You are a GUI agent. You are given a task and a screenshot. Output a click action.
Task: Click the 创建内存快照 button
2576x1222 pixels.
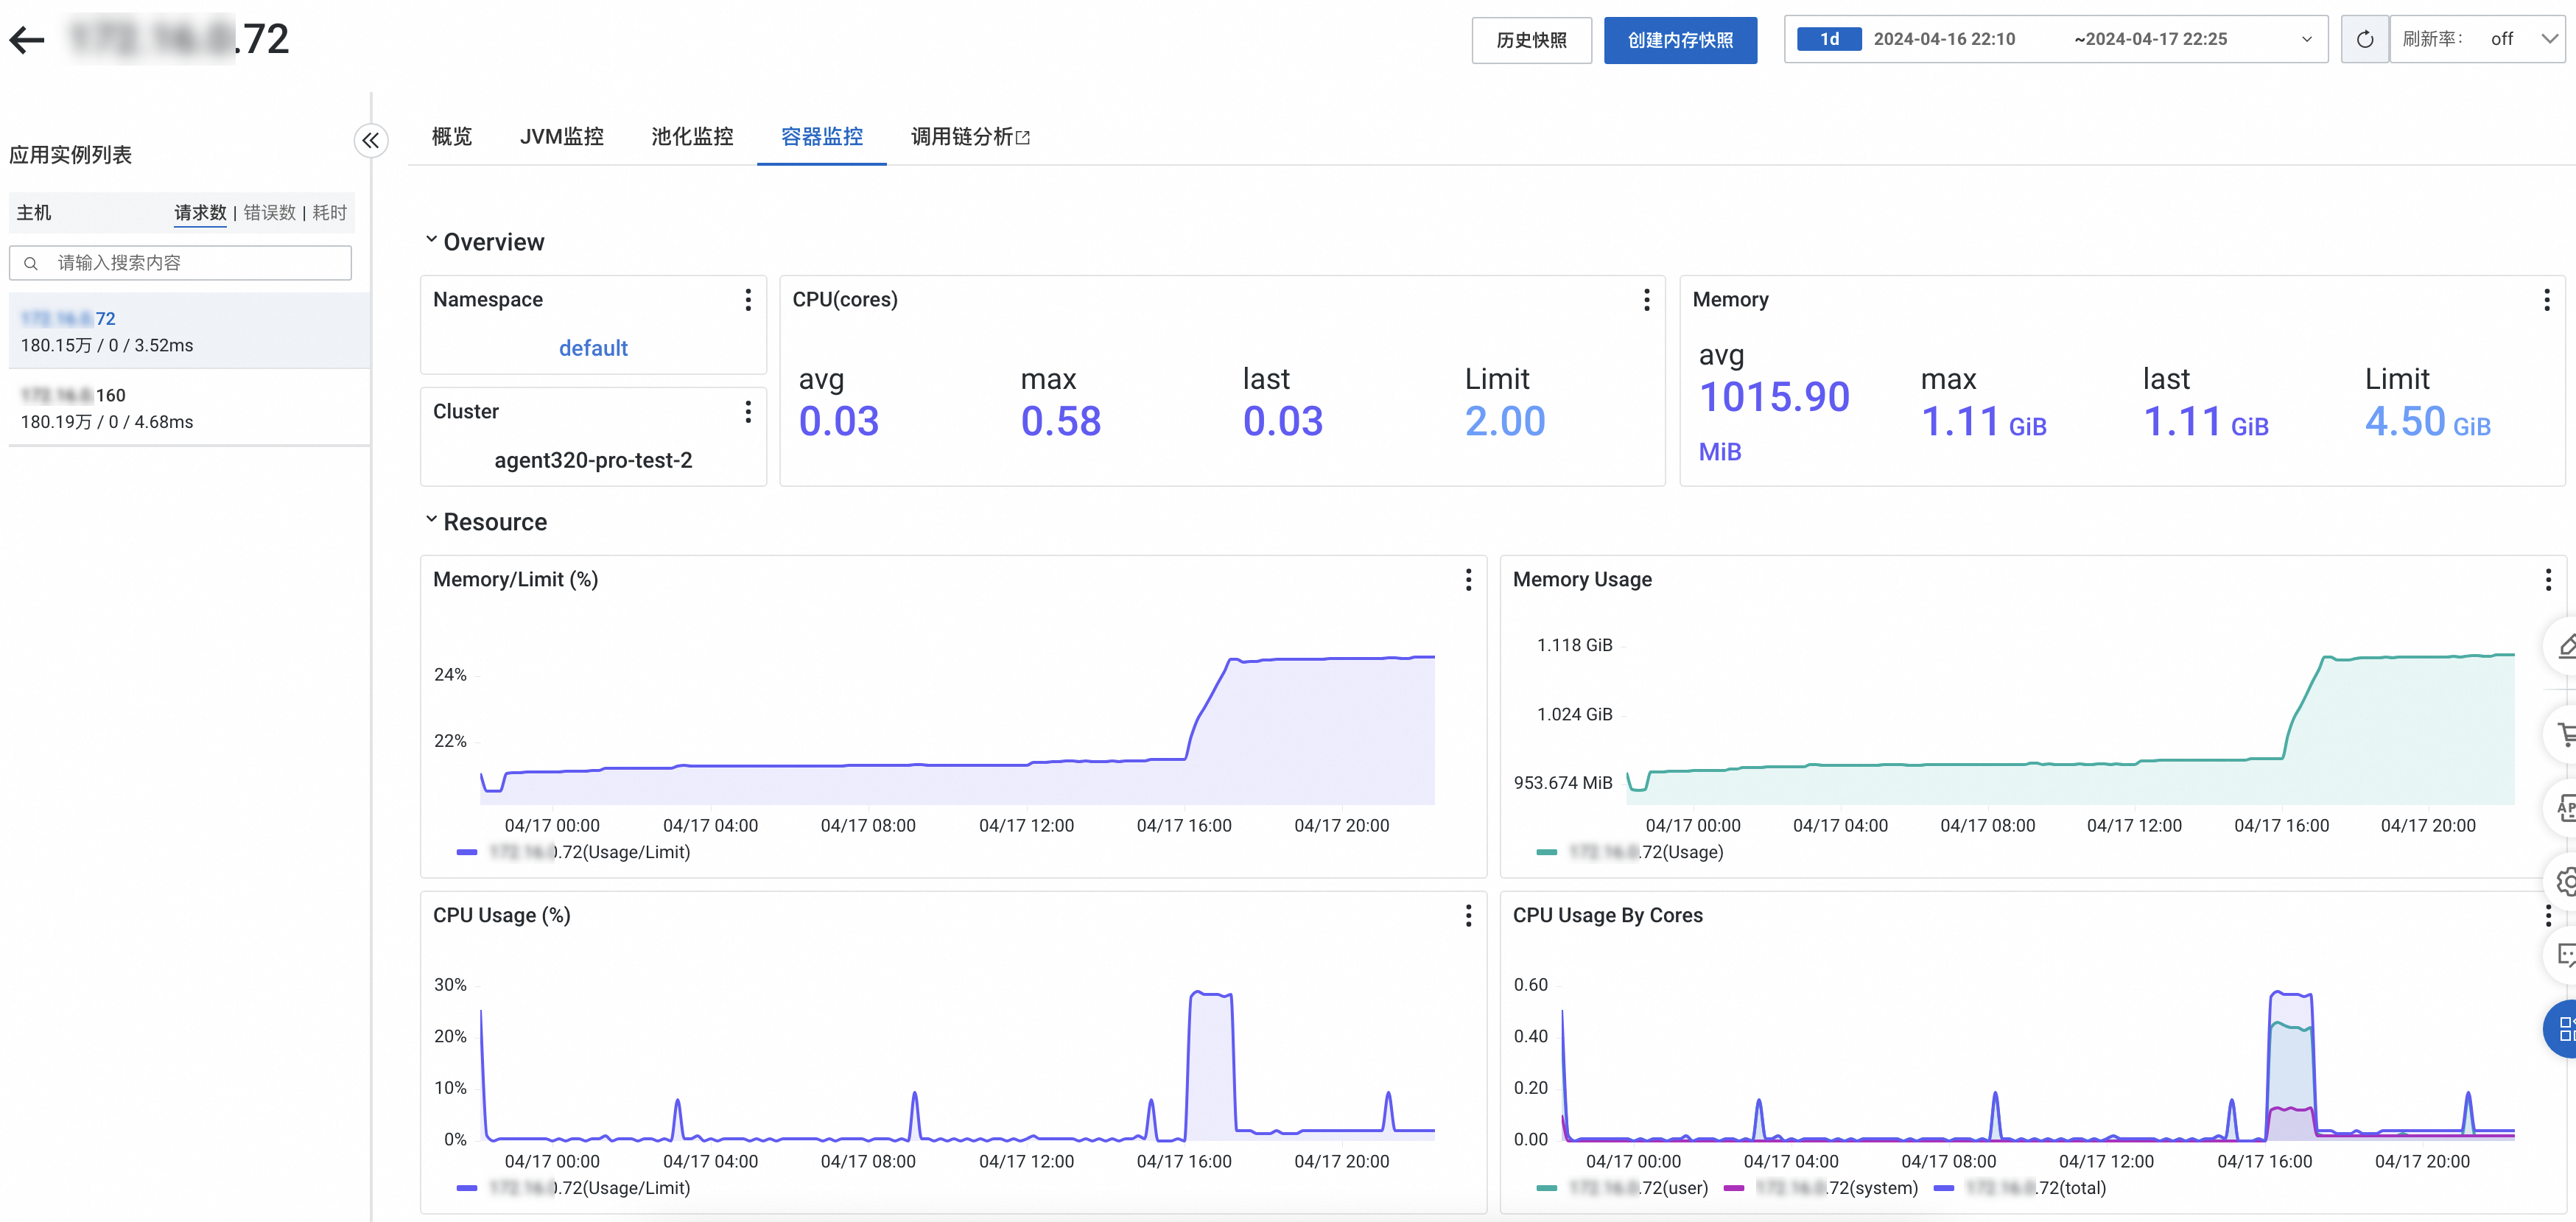(x=1680, y=40)
